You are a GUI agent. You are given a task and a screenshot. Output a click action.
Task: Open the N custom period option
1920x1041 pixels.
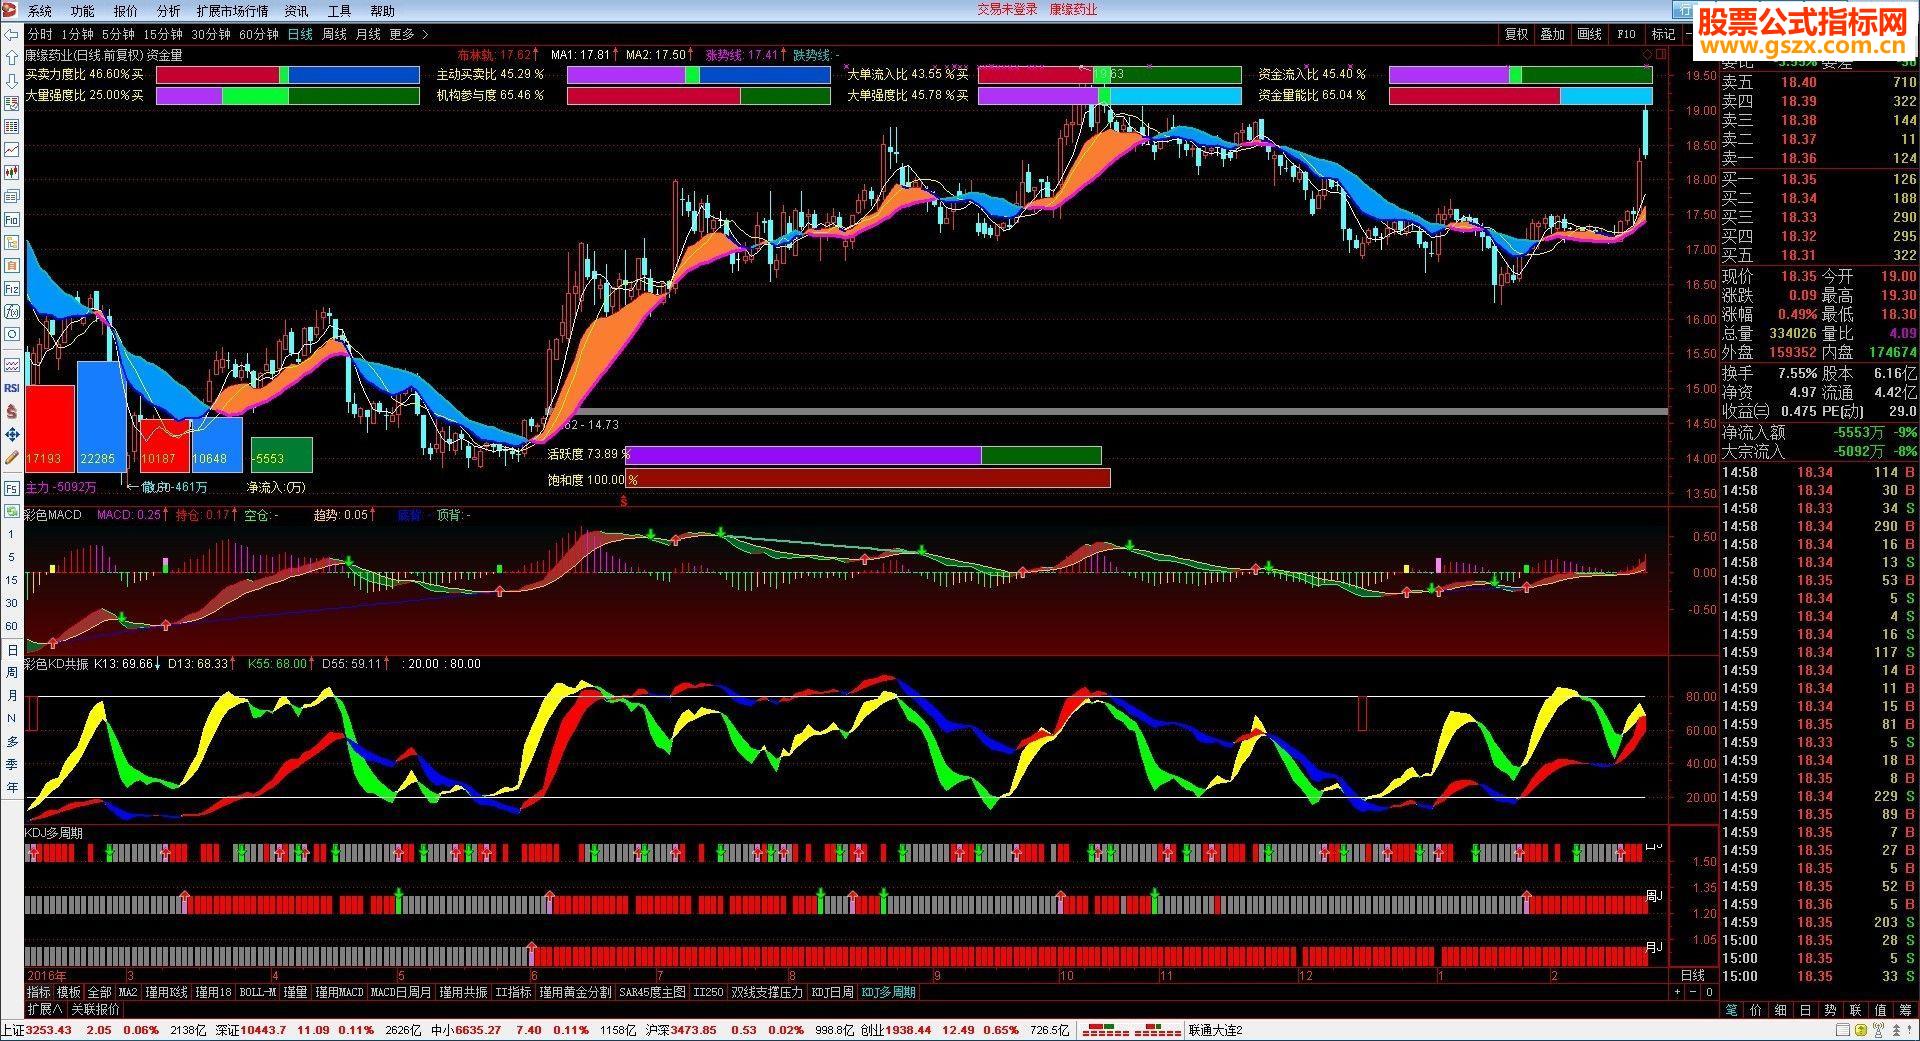(12, 718)
